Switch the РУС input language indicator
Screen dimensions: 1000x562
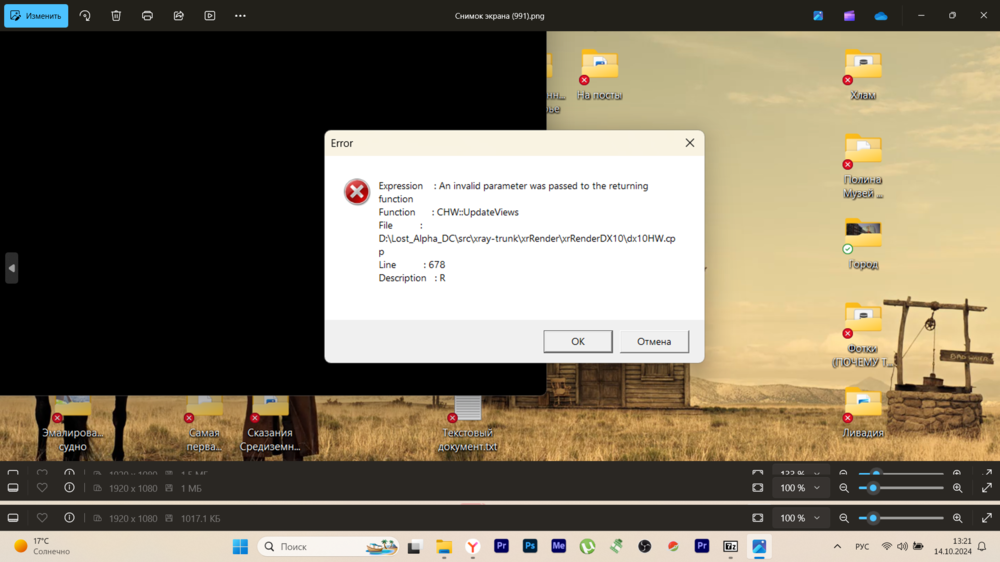(862, 547)
